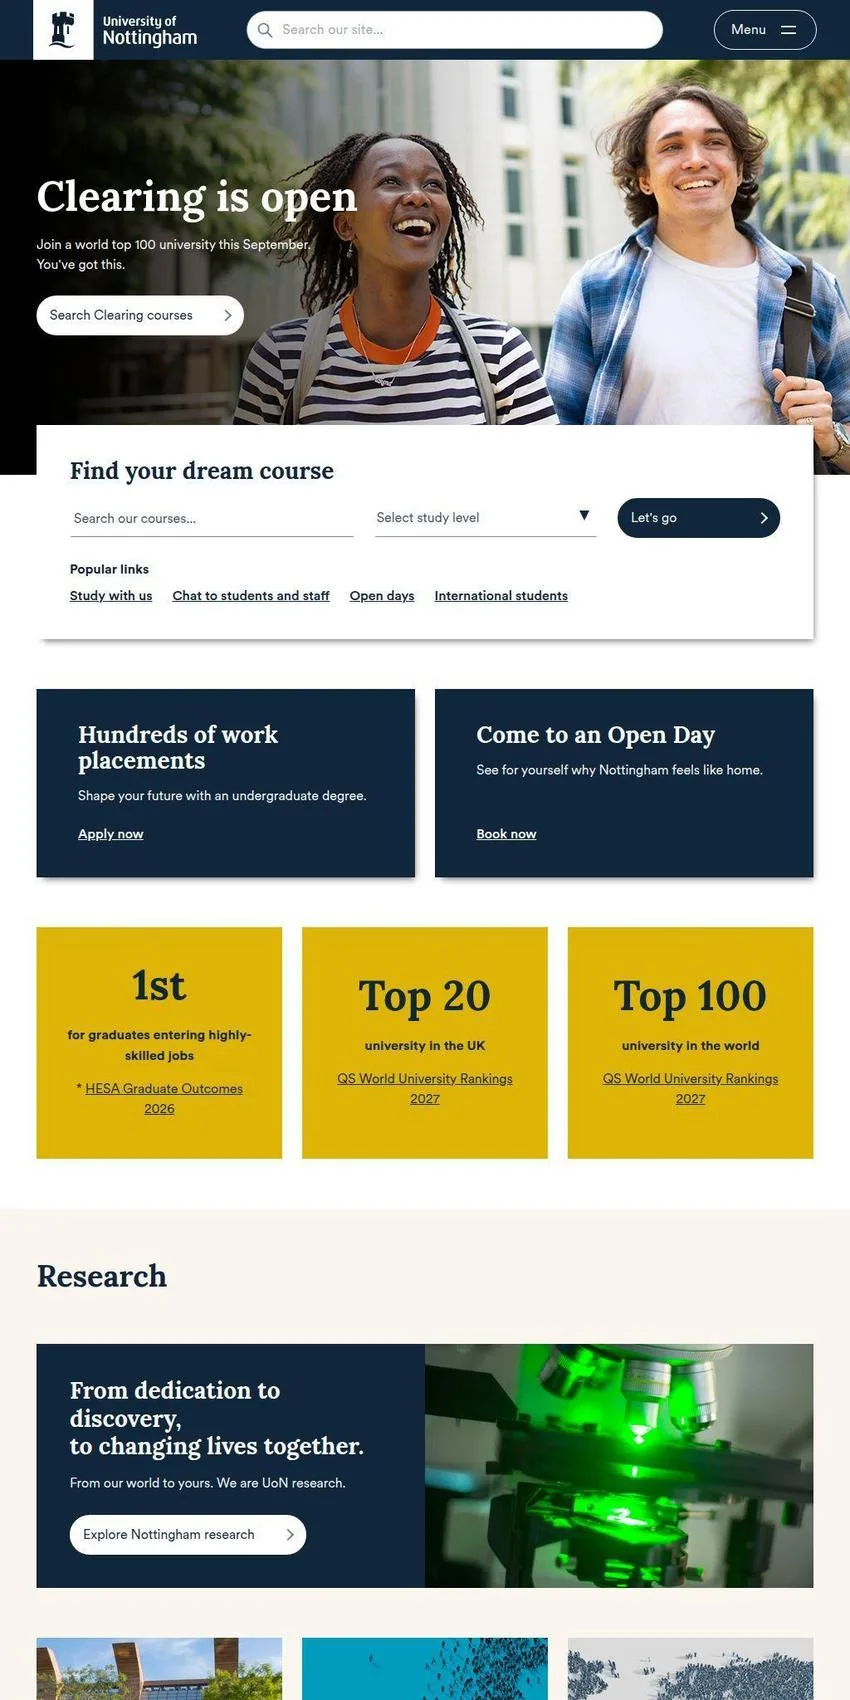Click the green microscope research image
The image size is (850, 1700).
[x=619, y=1466]
